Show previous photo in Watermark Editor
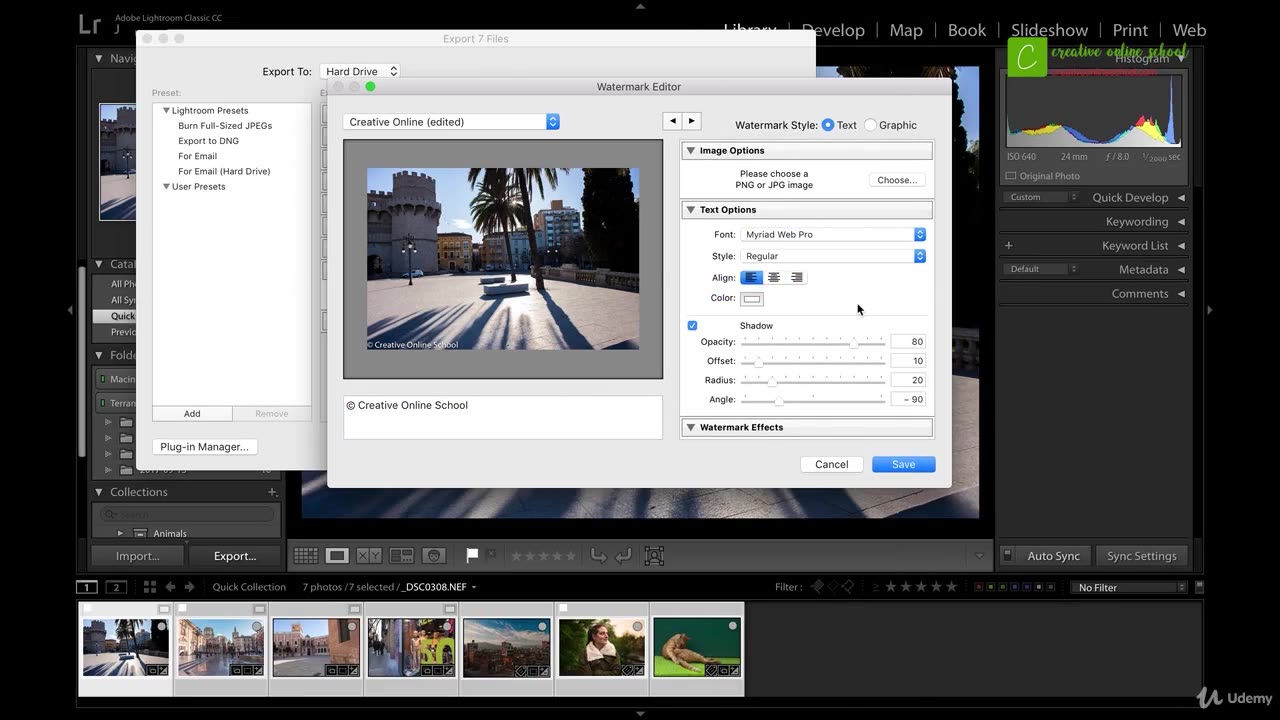This screenshot has height=720, width=1280. pos(673,121)
